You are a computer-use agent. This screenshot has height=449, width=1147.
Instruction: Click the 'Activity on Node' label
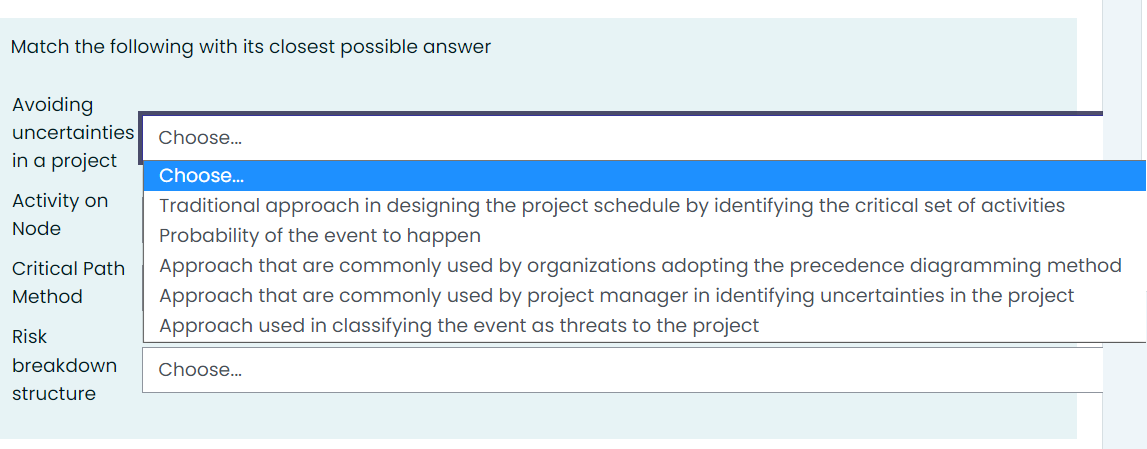pos(60,214)
